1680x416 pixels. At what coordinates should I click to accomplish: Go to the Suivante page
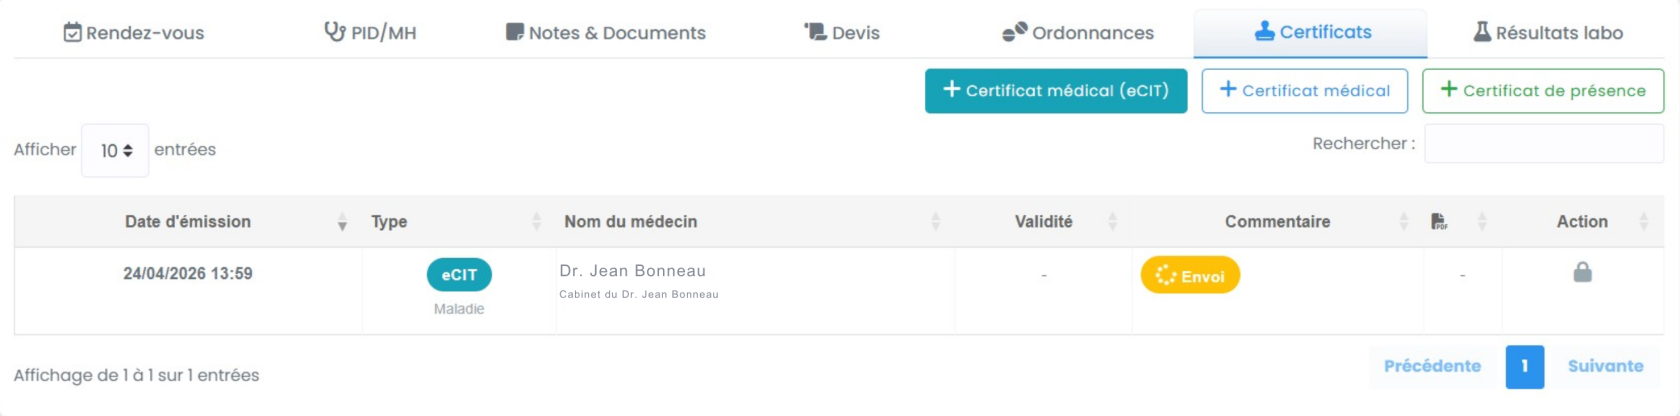tap(1605, 366)
